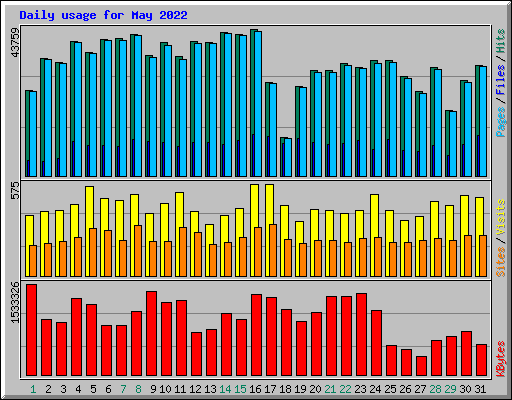The width and height of the screenshot is (512, 400).
Task: Select day label 27 on the x-axis
Action: tap(420, 389)
